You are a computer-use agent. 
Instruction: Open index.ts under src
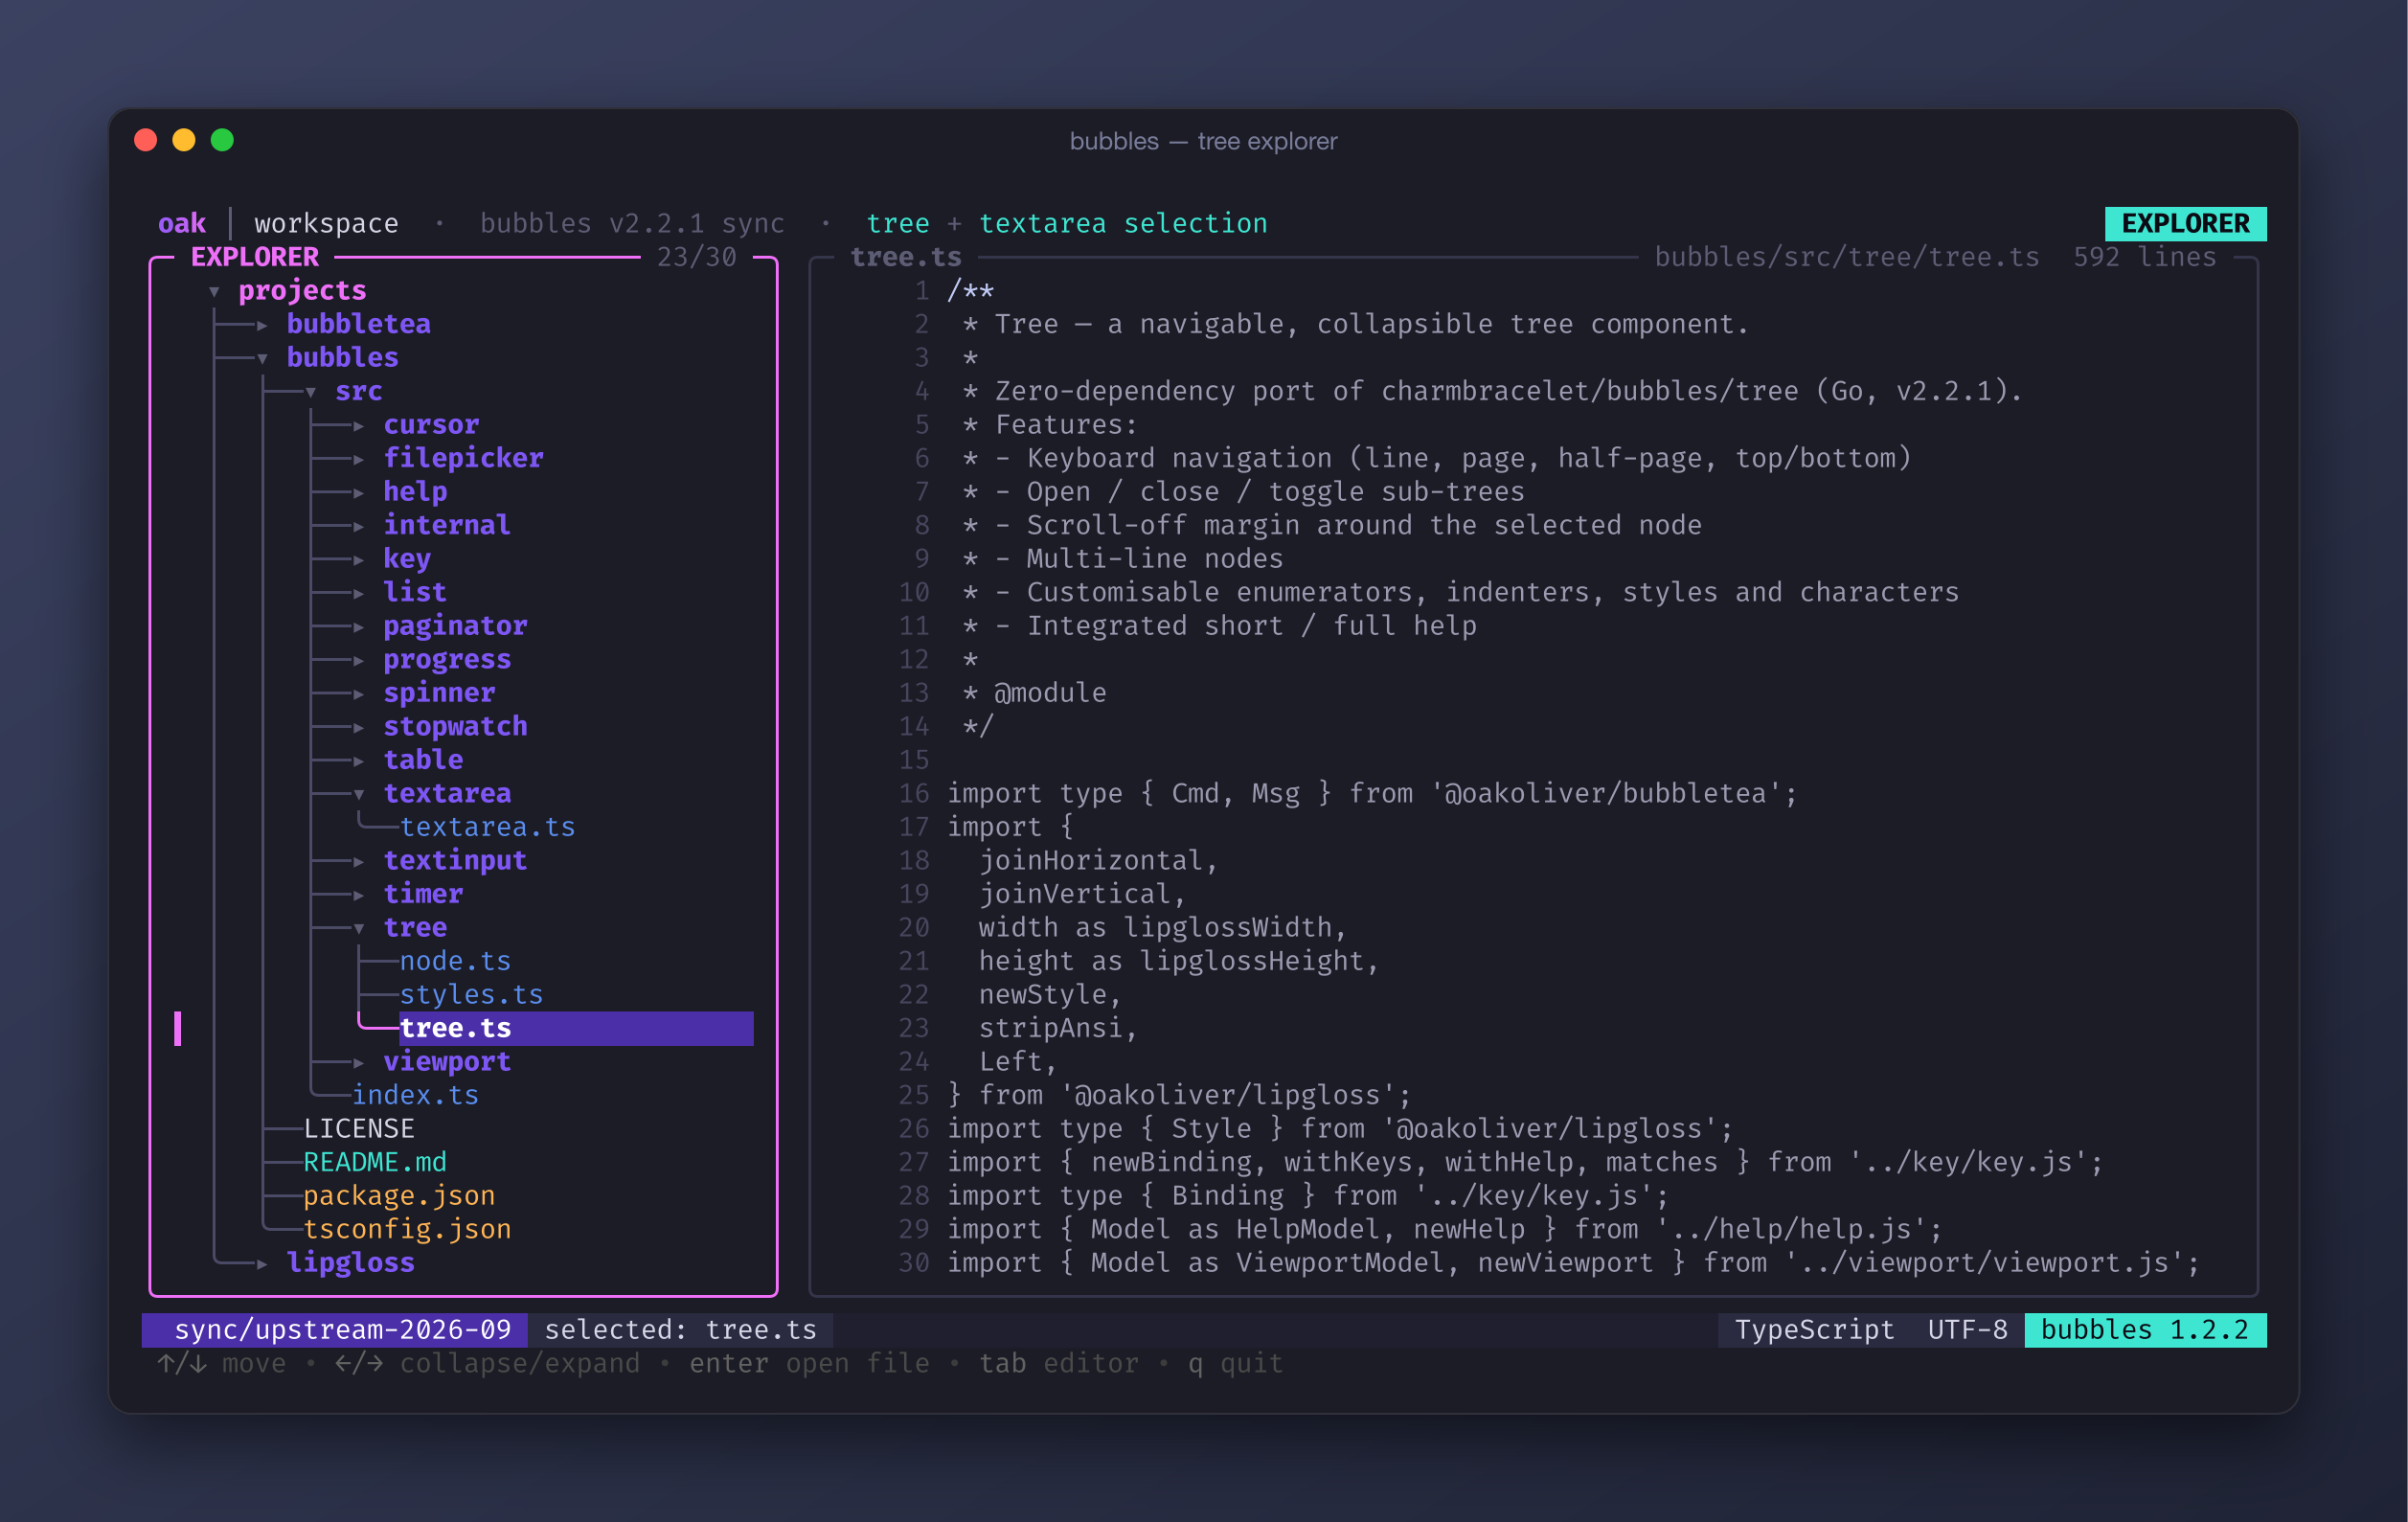point(415,1095)
